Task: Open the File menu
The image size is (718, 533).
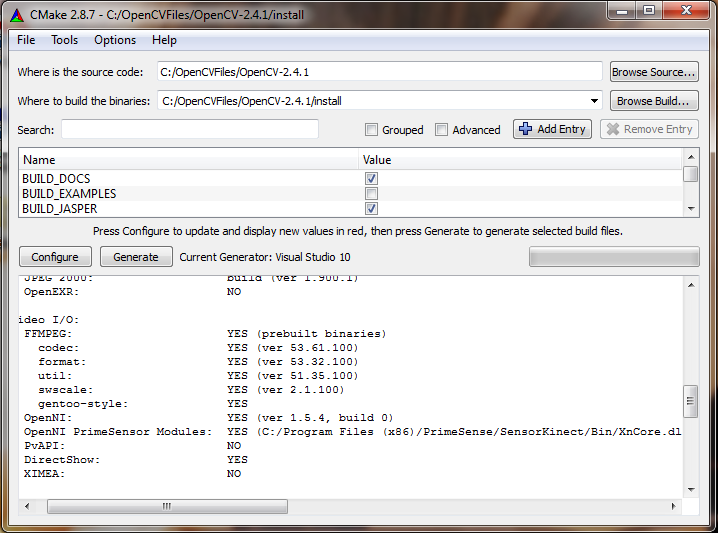Action: 26,40
